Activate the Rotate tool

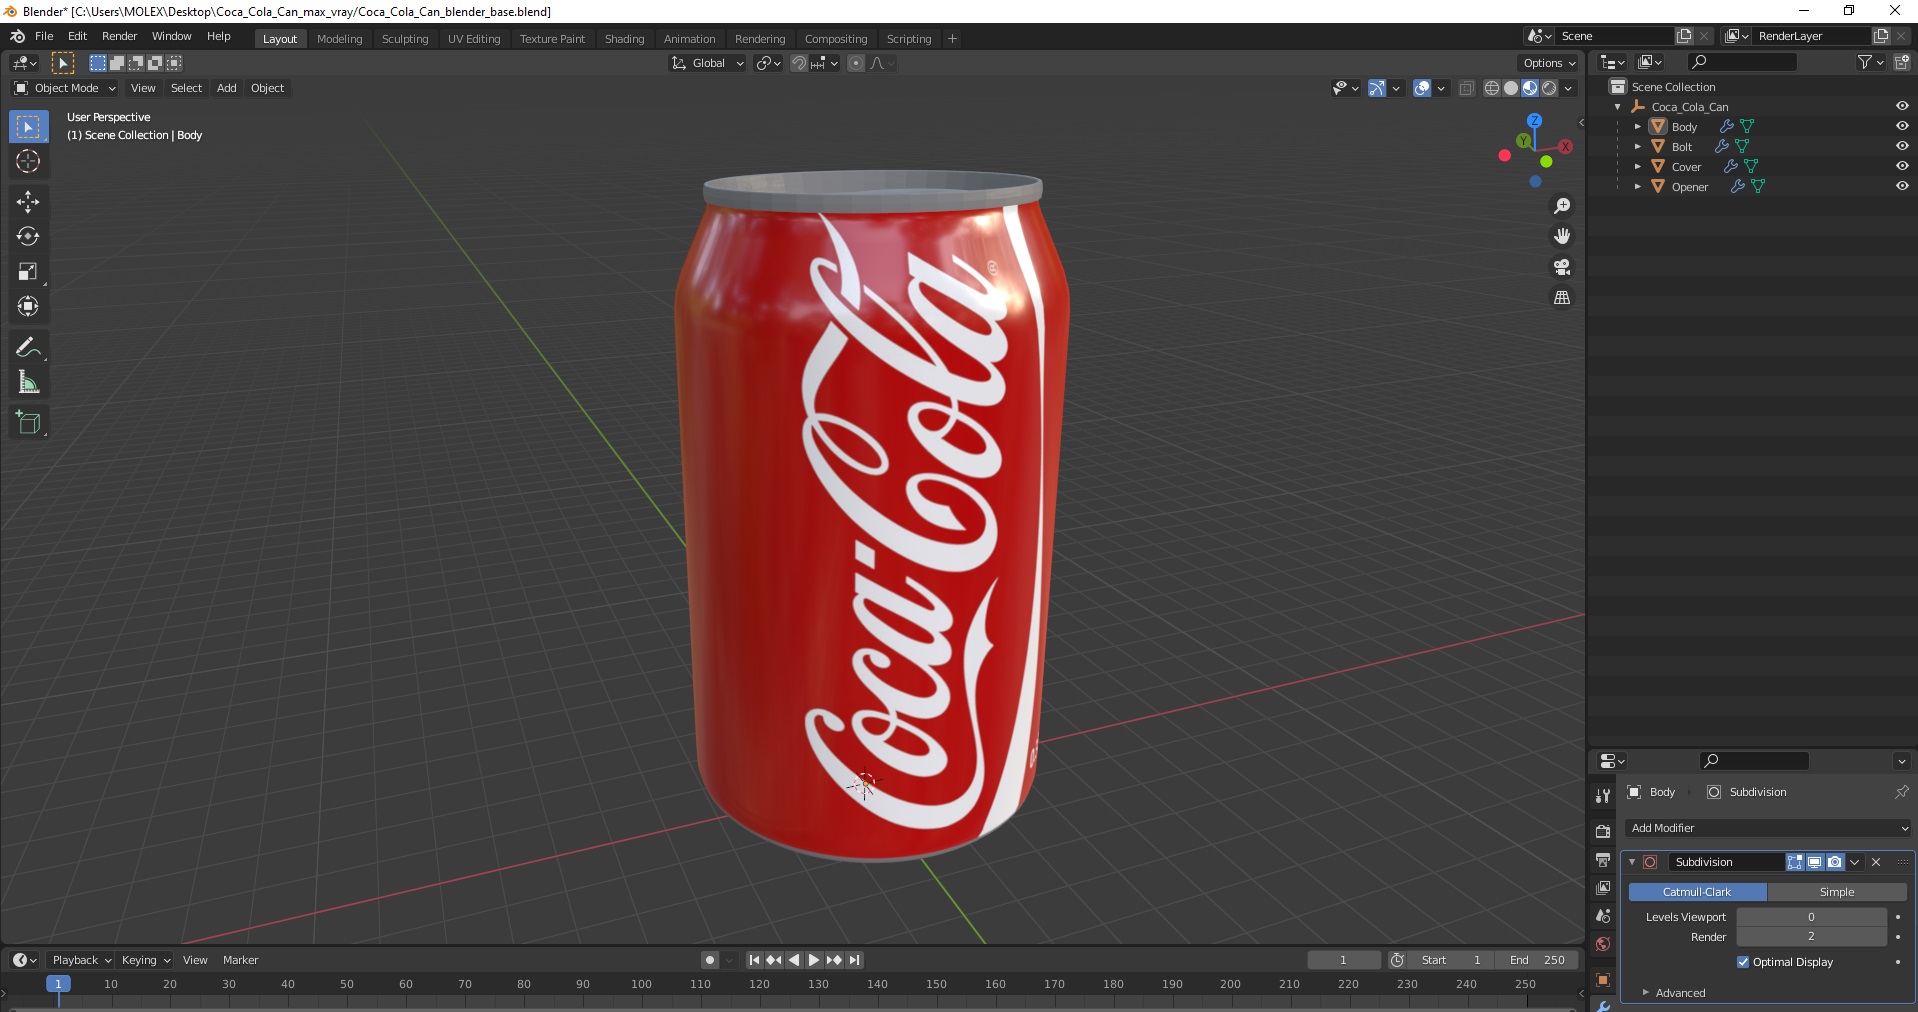tap(28, 237)
